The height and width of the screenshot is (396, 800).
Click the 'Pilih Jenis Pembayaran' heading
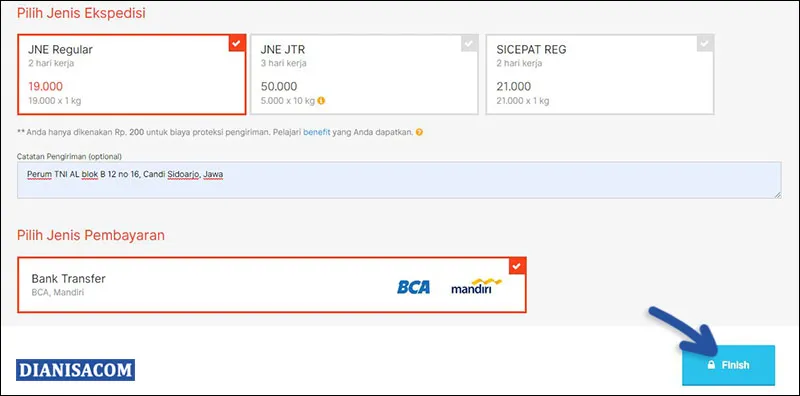tap(91, 235)
